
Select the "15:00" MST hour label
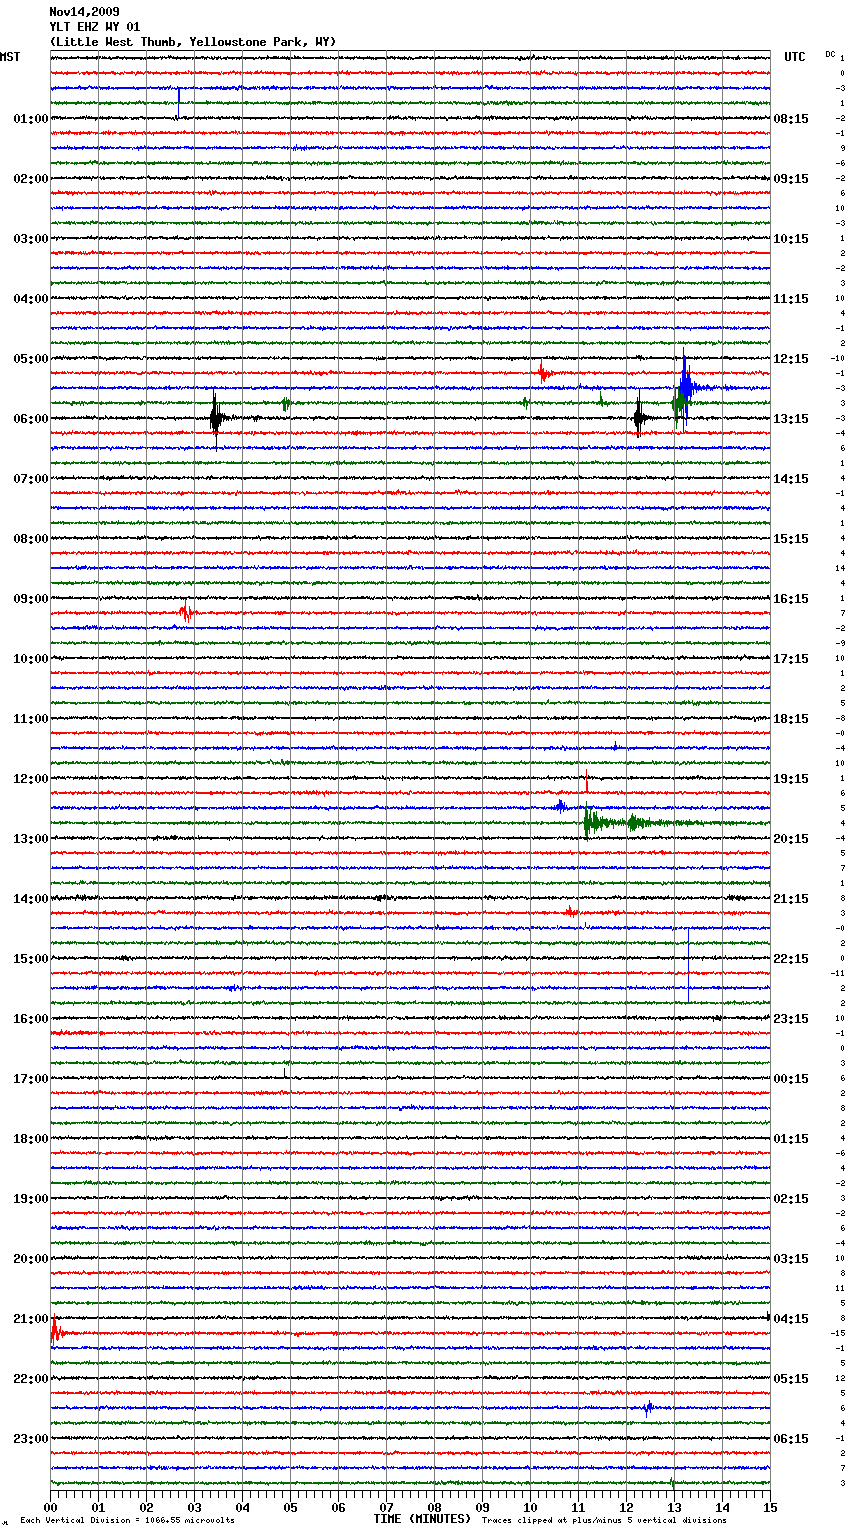pos(31,959)
